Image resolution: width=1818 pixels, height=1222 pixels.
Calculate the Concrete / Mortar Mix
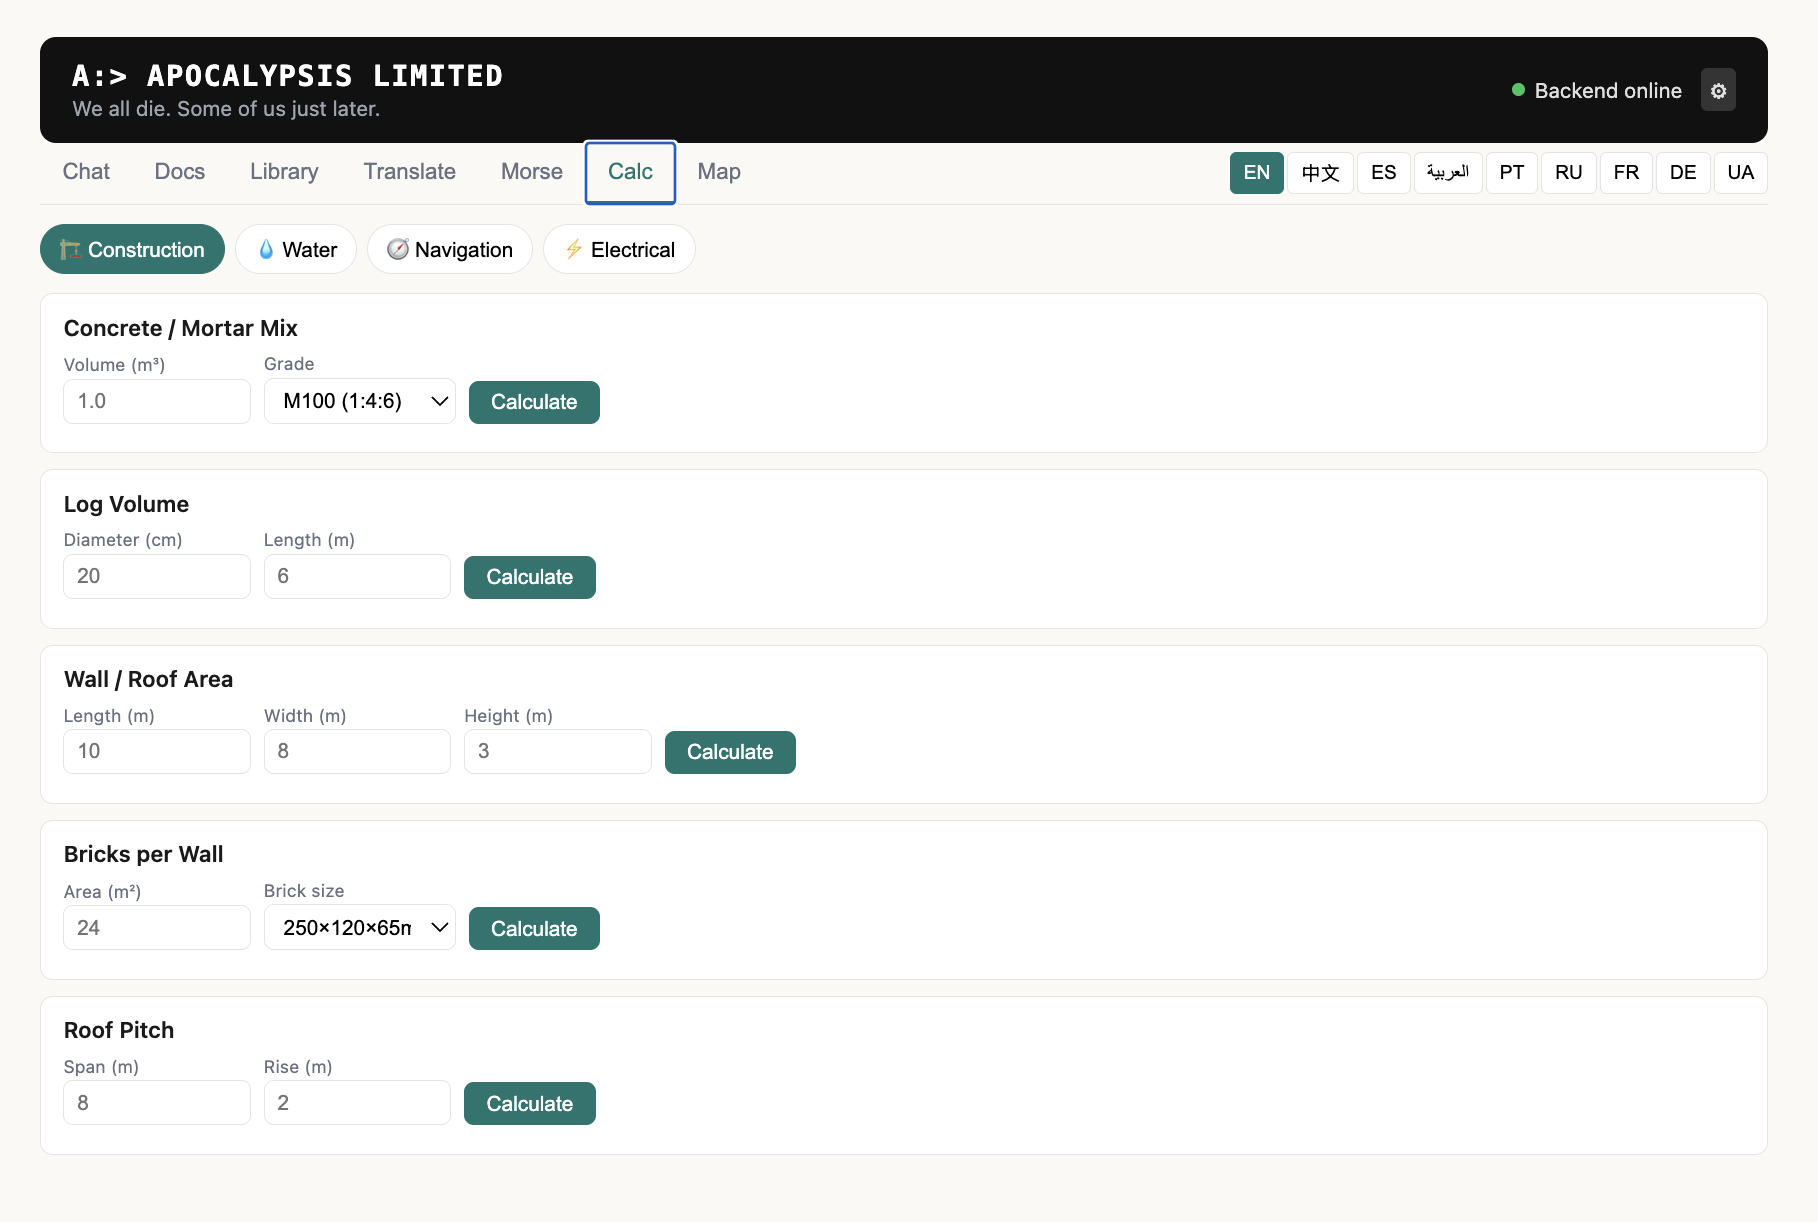click(534, 402)
